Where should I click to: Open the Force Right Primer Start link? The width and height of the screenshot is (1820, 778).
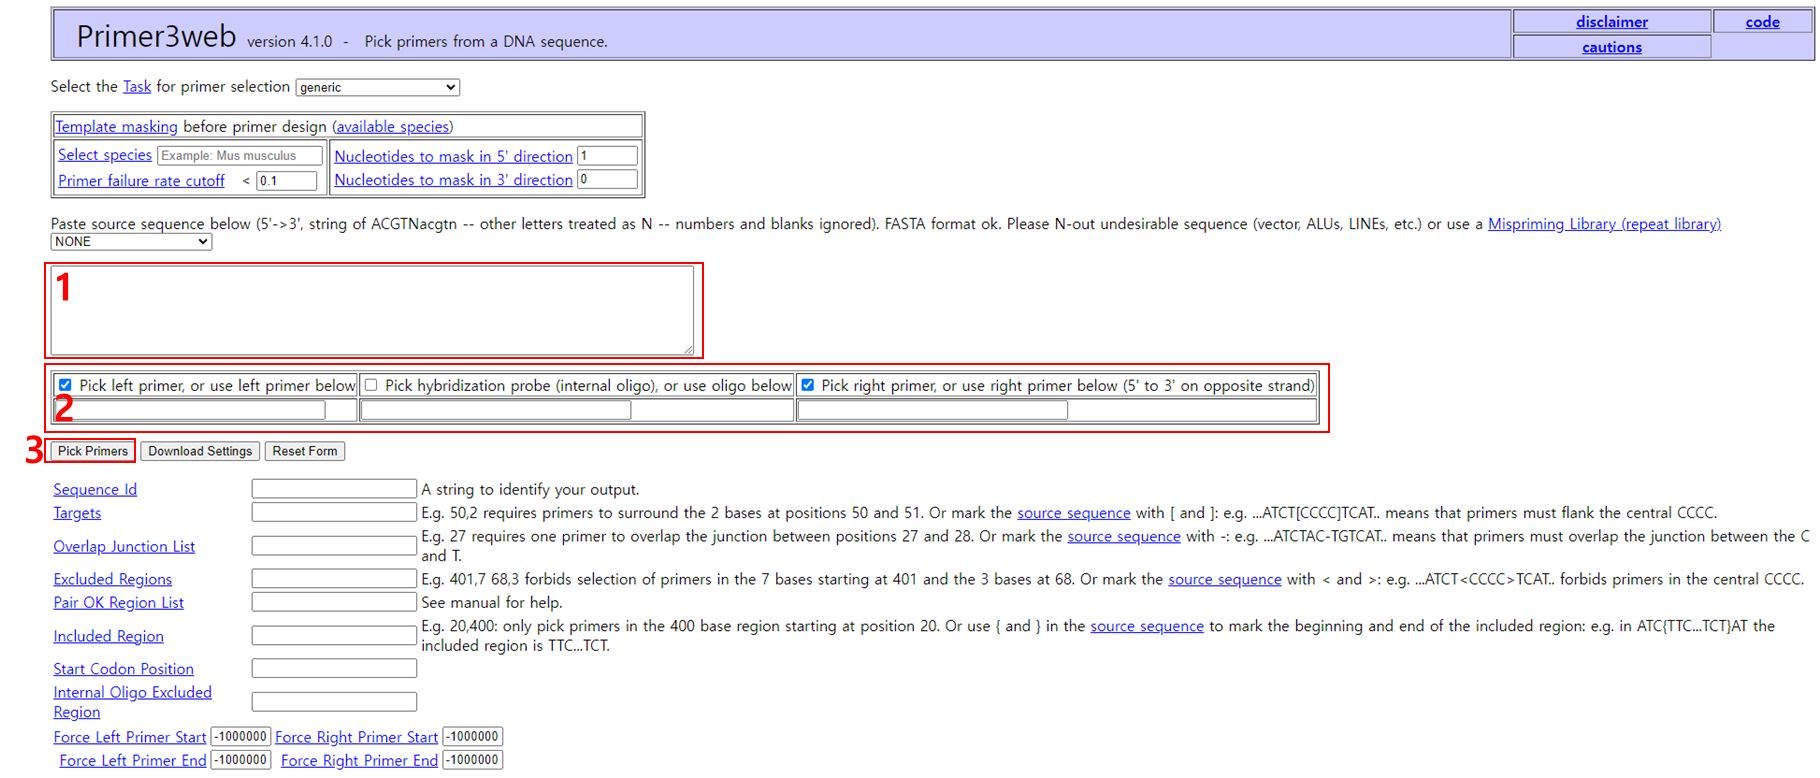(x=356, y=737)
